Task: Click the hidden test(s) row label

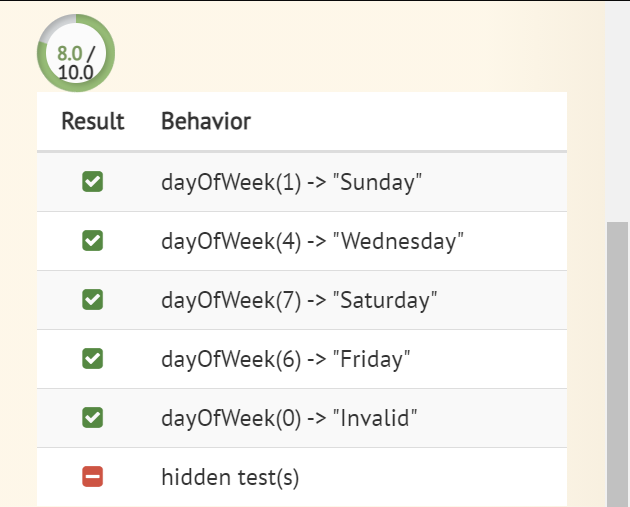Action: [230, 477]
